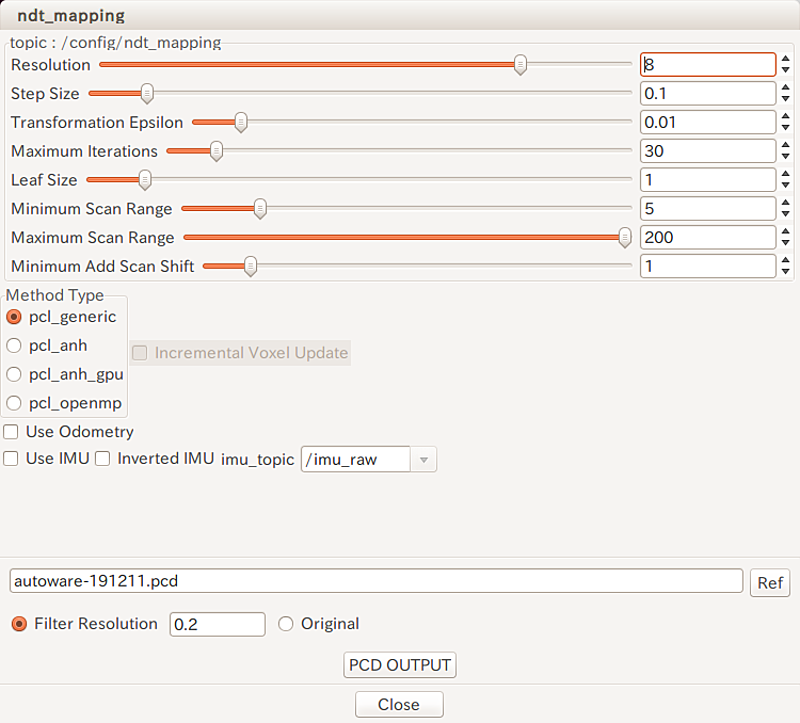Viewport: 800px width, 723px height.
Task: Decrease Step Size with the down arrow
Action: tap(786, 99)
